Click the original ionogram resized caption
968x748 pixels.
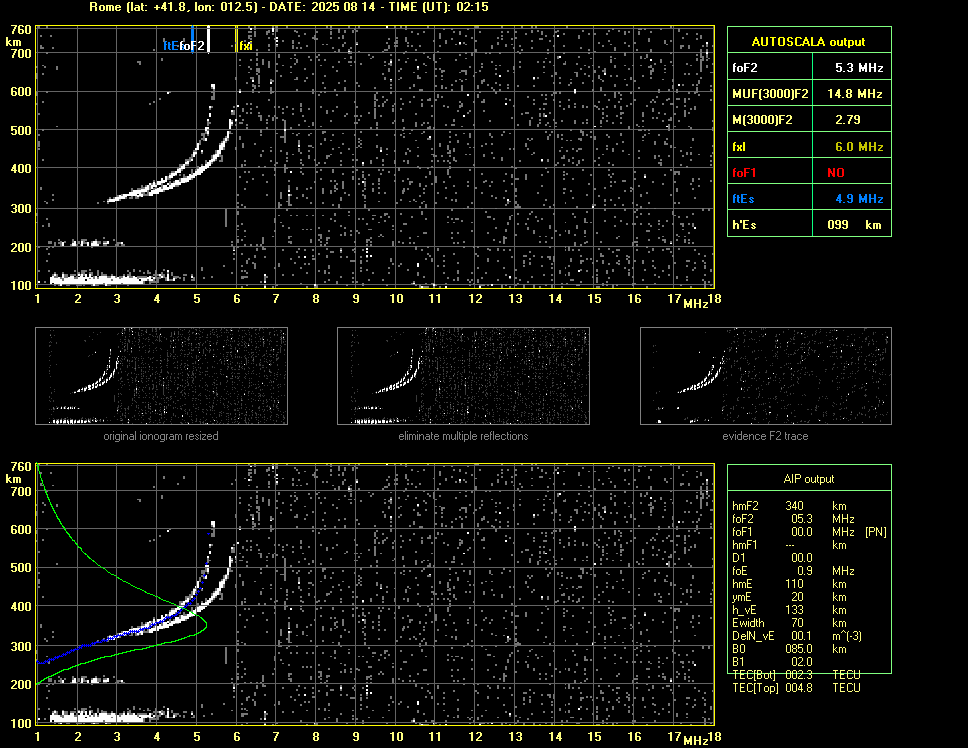click(x=161, y=436)
